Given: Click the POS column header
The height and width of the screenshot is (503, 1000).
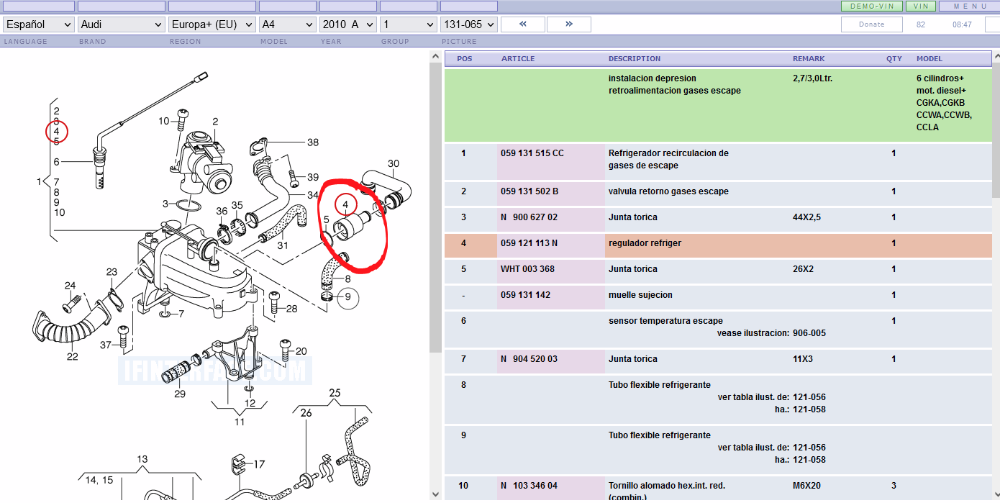Looking at the screenshot, I should (x=465, y=59).
